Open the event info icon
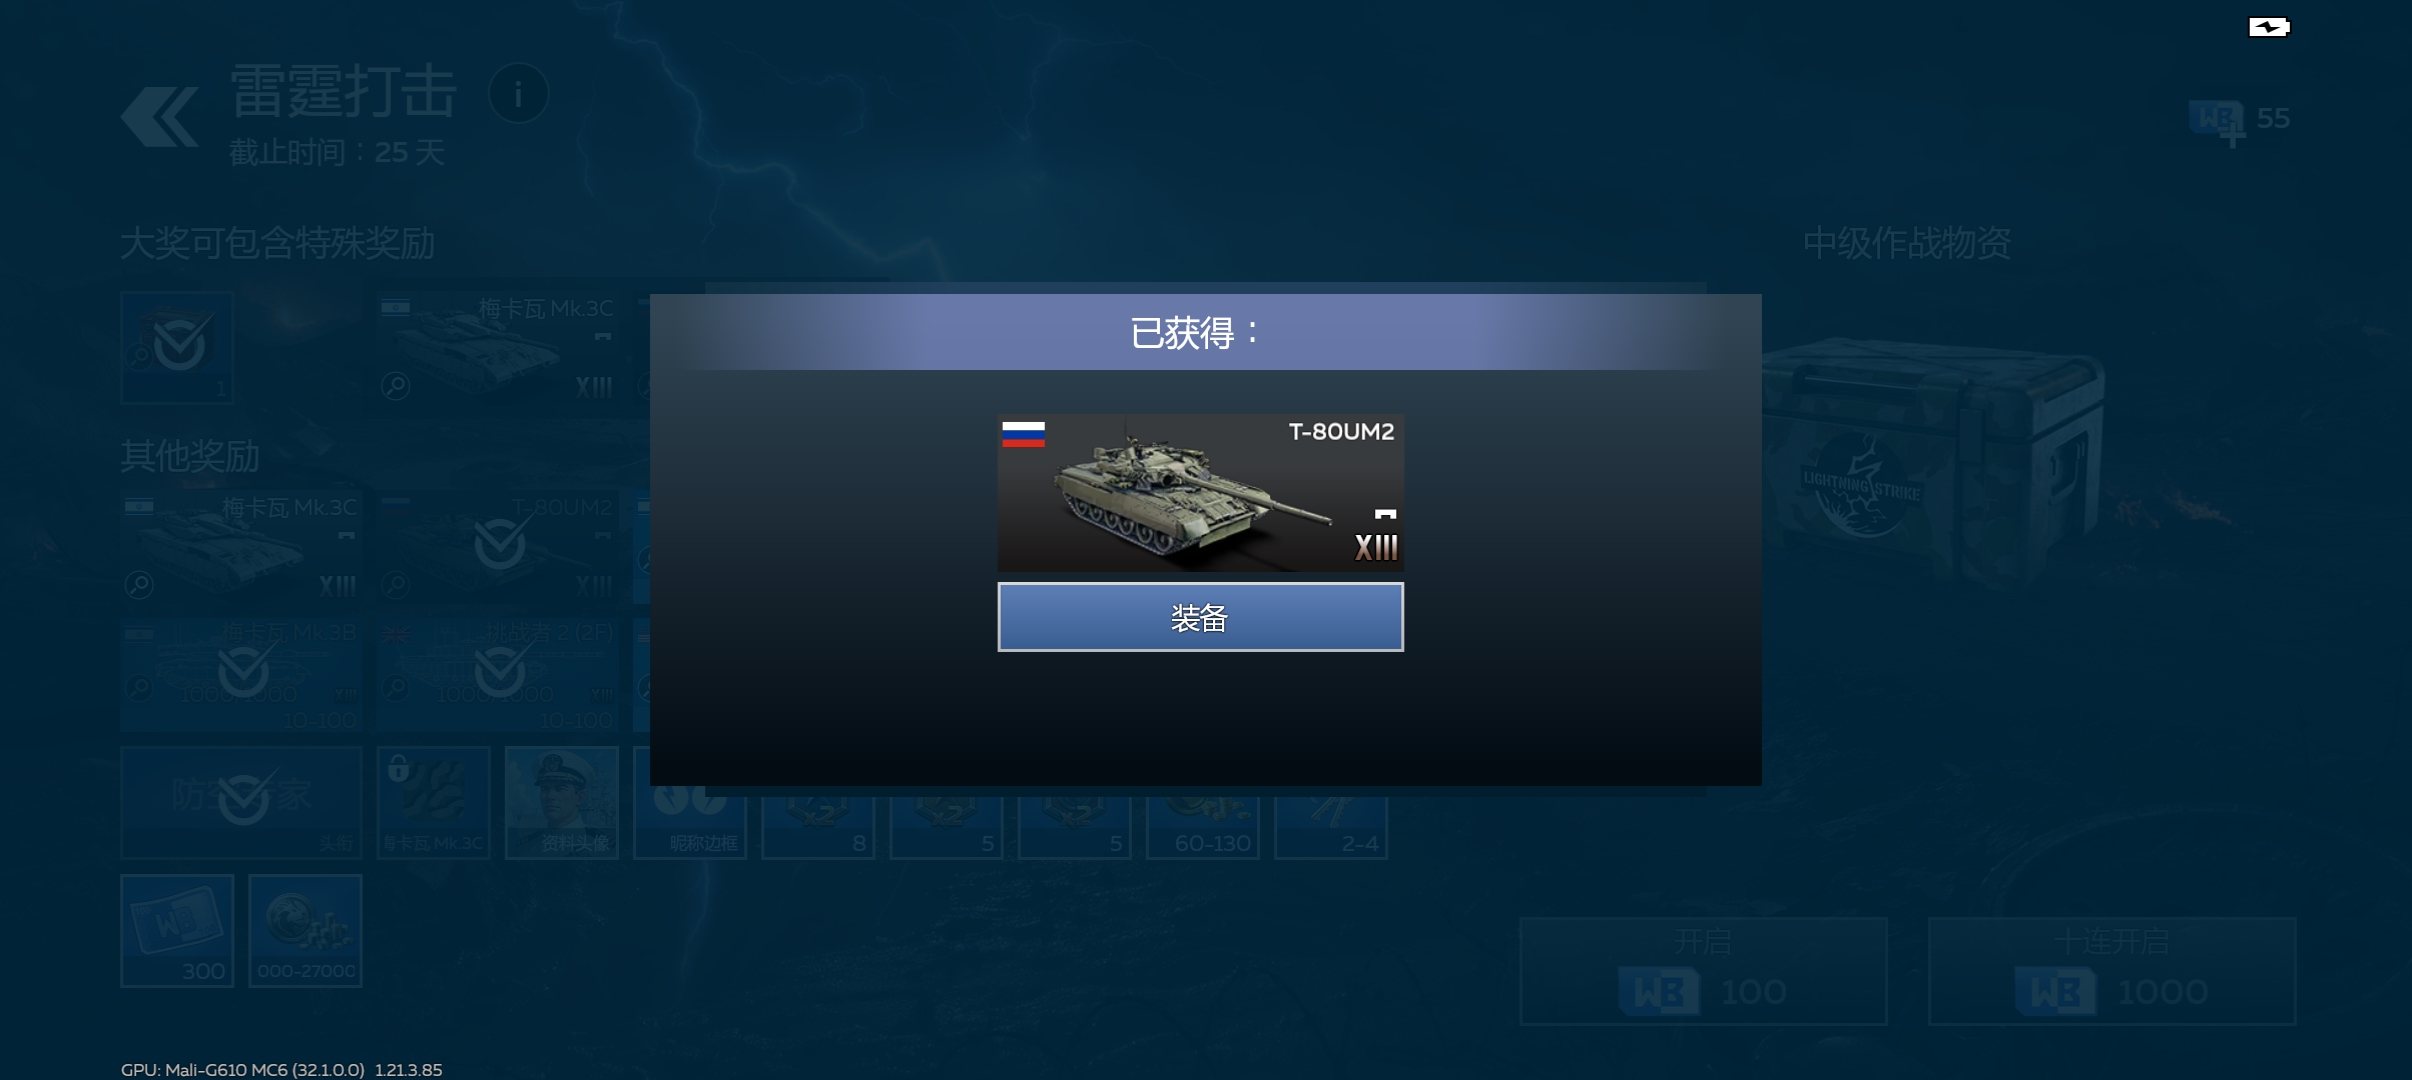2412x1080 pixels. (518, 94)
